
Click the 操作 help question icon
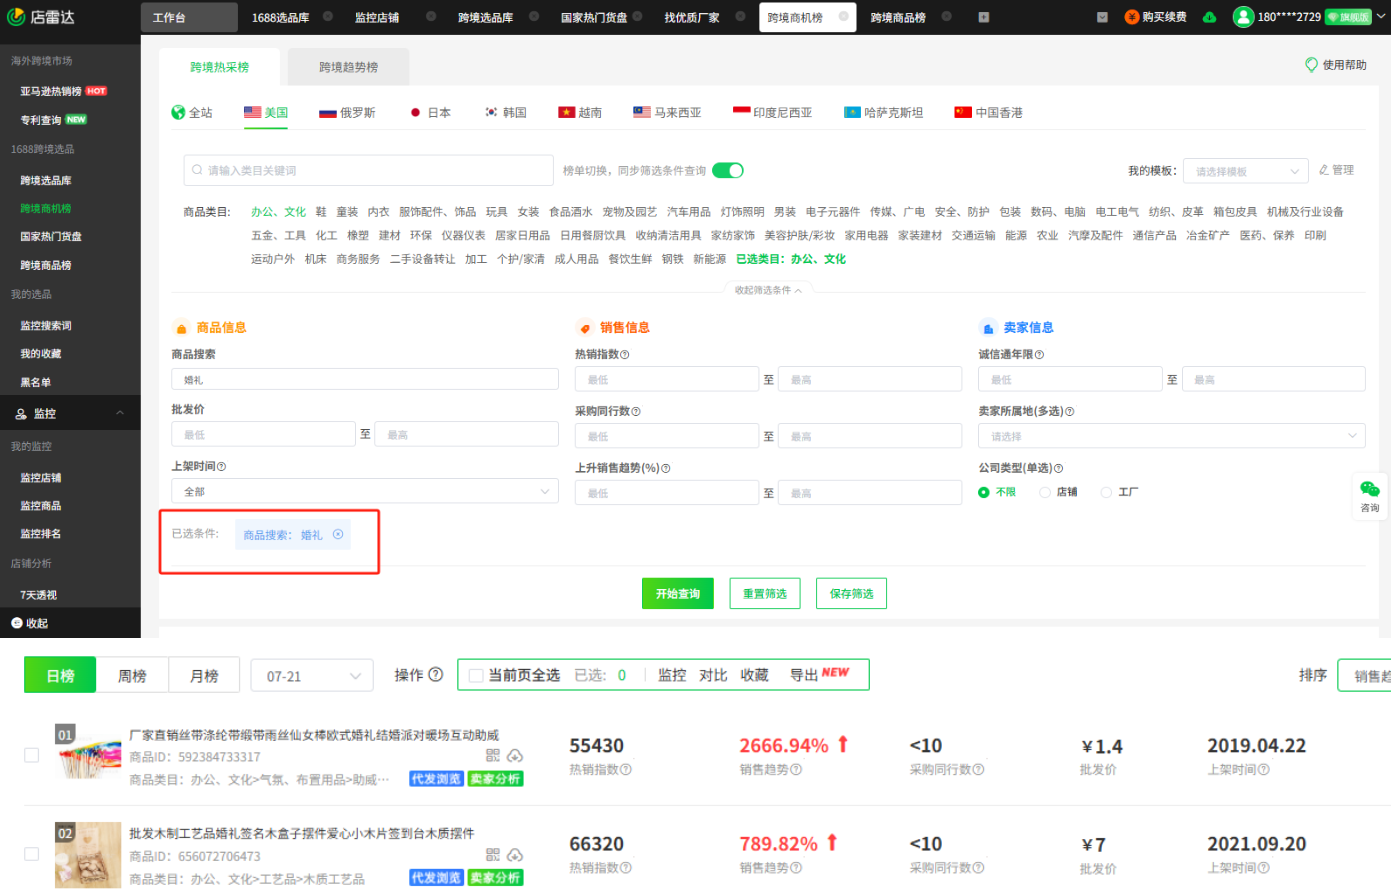tap(436, 675)
